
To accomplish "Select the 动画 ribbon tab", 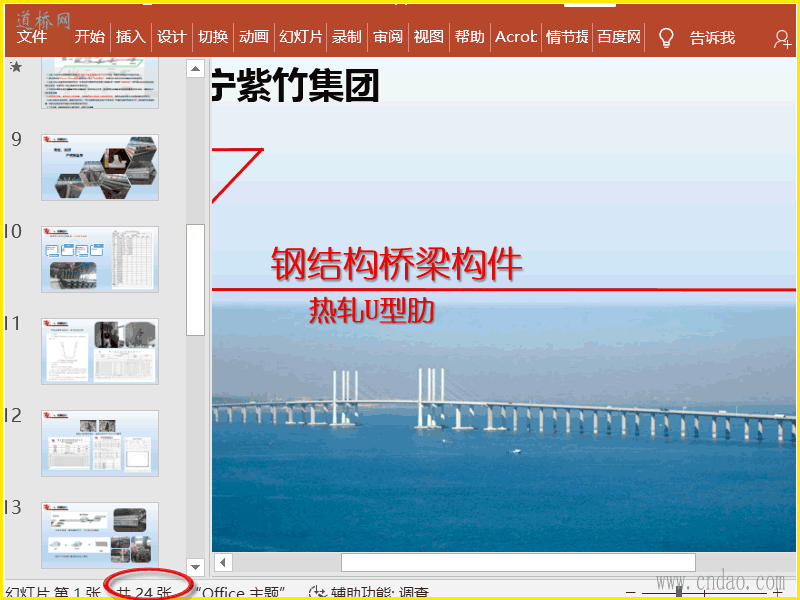I will tap(254, 37).
